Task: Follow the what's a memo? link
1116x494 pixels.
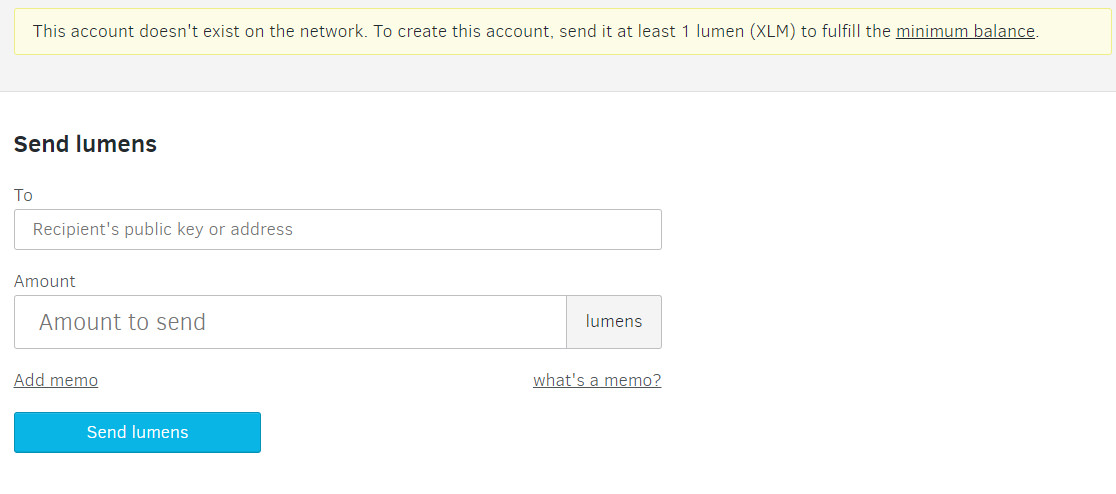Action: point(596,380)
